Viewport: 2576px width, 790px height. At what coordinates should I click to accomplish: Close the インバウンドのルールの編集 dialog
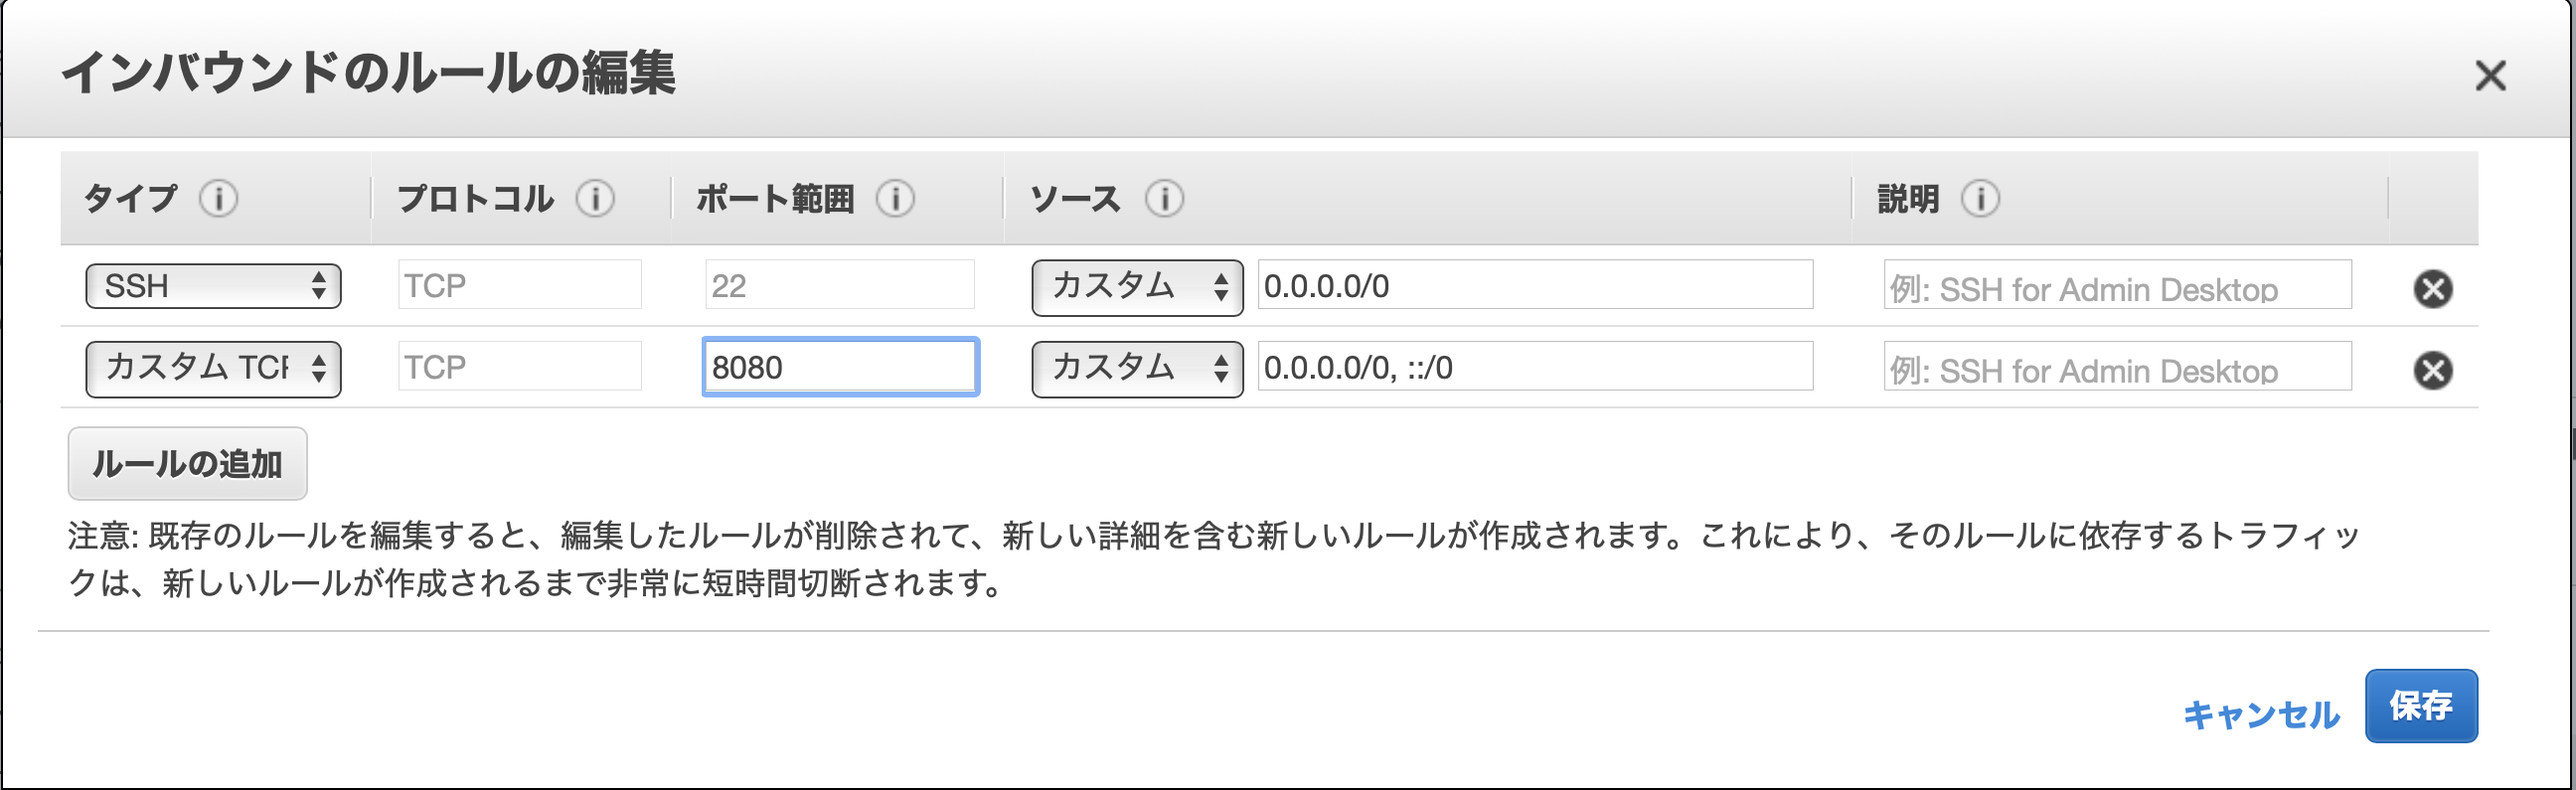2490,77
